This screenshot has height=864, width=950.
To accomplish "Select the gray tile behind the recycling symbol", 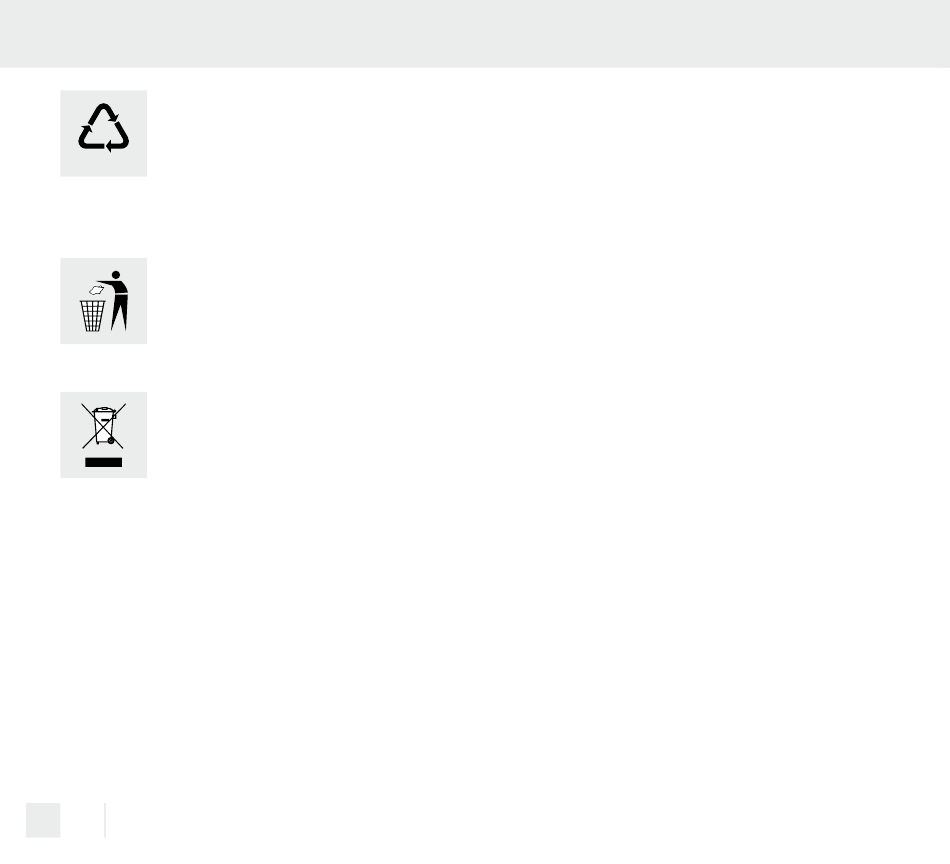I will (104, 133).
